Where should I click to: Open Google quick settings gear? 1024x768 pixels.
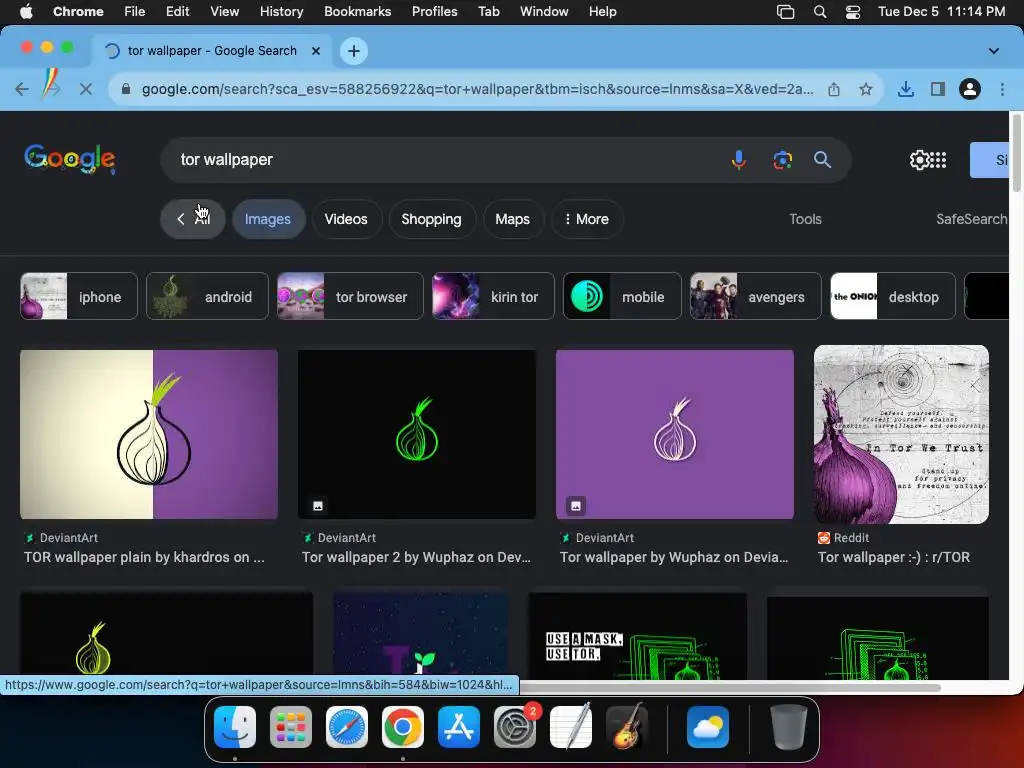click(x=919, y=160)
